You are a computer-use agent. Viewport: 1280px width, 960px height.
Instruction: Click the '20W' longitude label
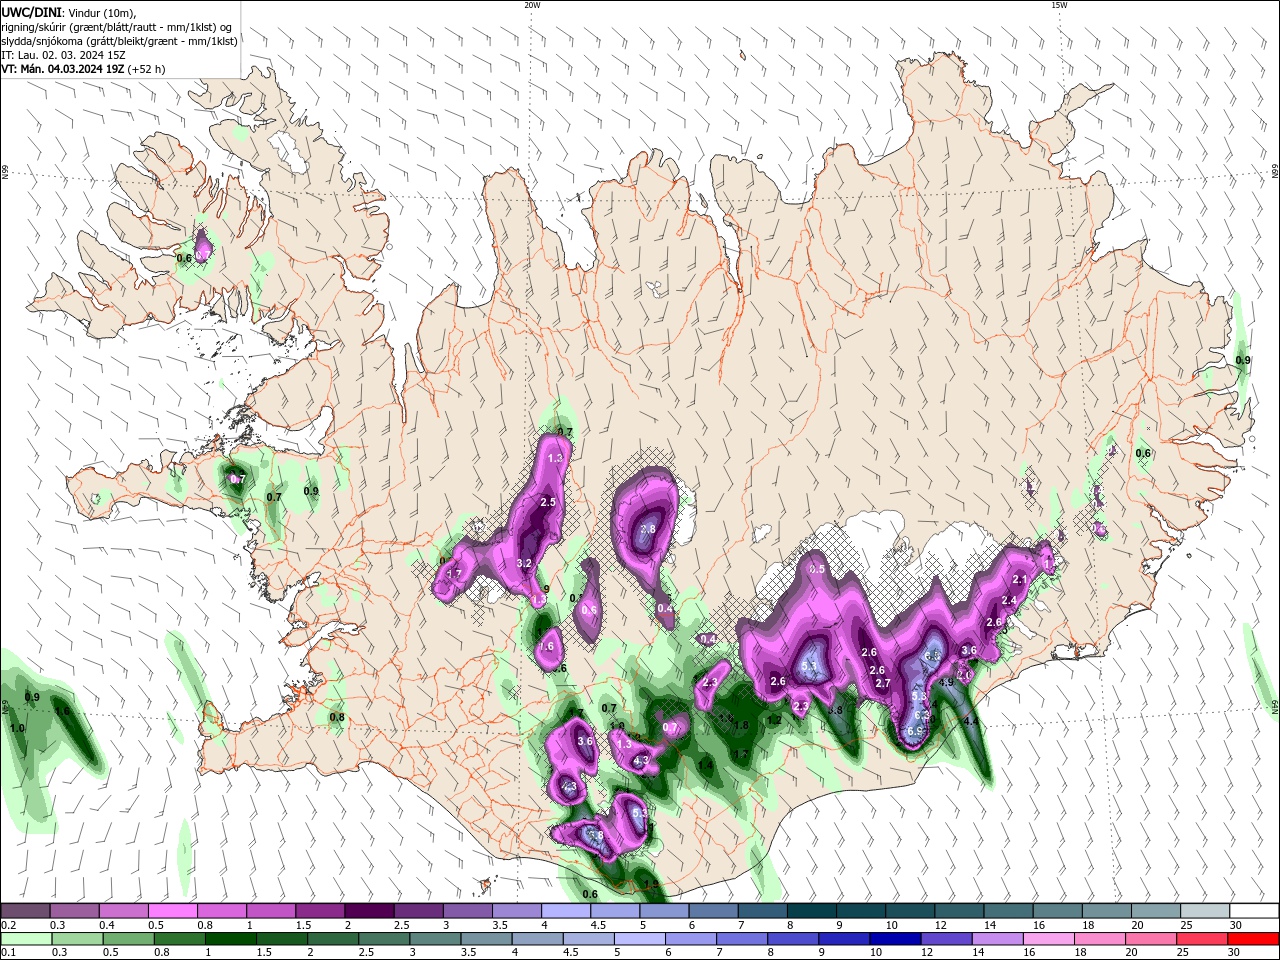click(x=532, y=5)
